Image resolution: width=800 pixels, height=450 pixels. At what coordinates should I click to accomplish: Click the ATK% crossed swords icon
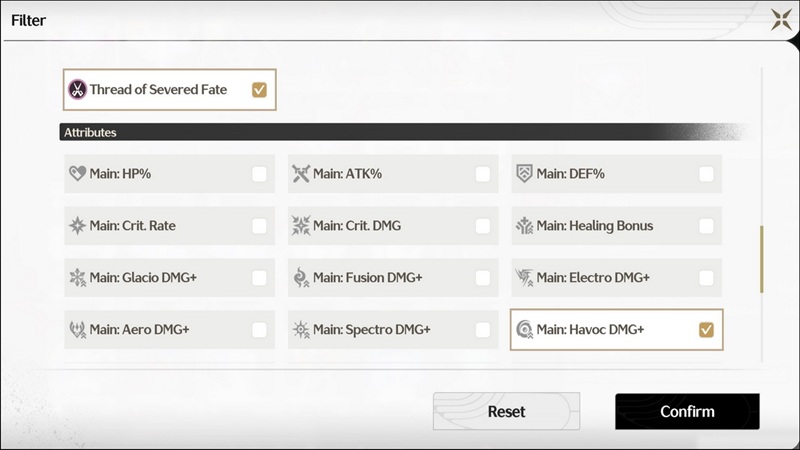pyautogui.click(x=301, y=174)
